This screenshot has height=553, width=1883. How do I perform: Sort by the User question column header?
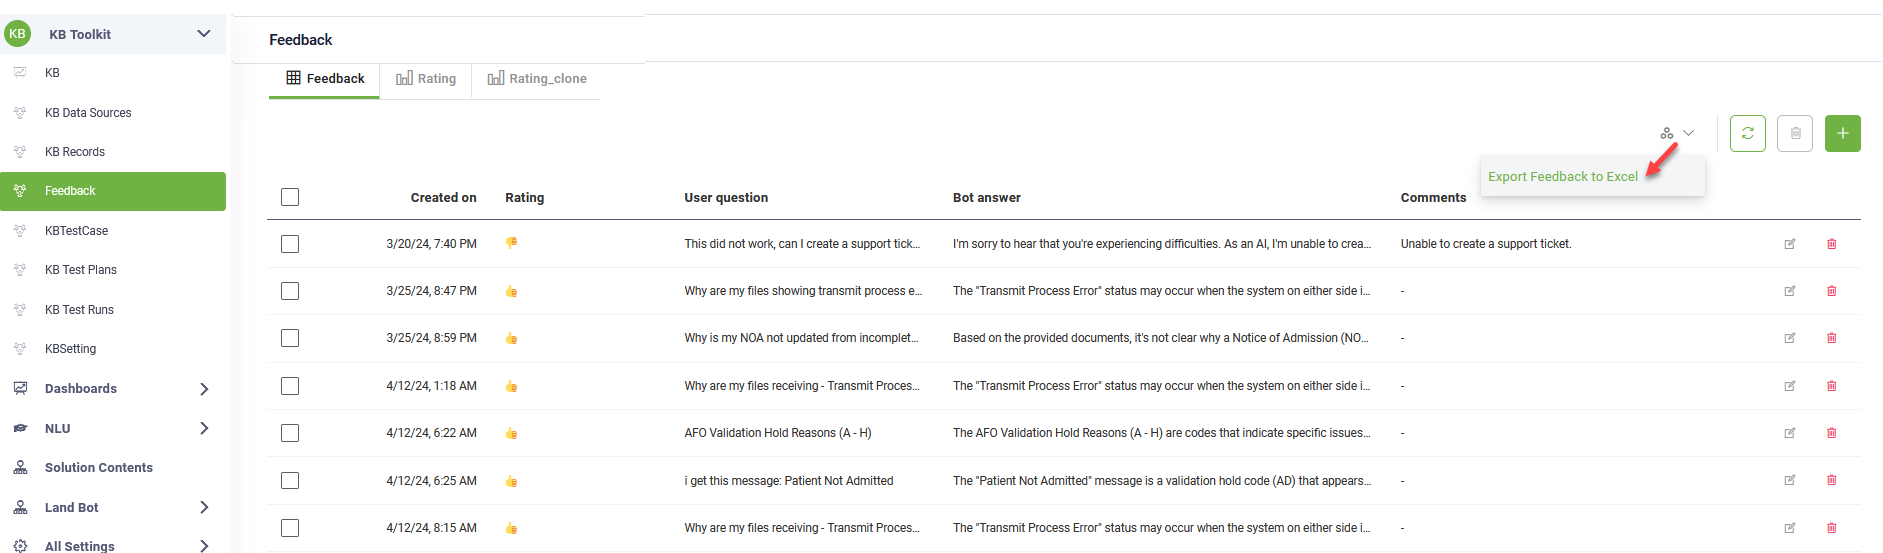pyautogui.click(x=726, y=198)
